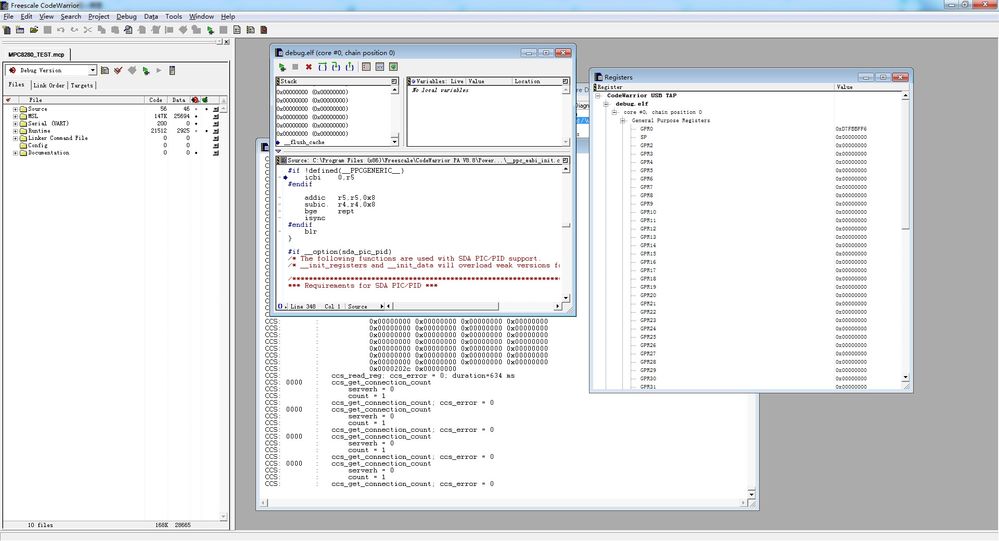This screenshot has height=541, width=999.
Task: Collapse the CodeWarrior USB TAP node
Action: coord(598,96)
